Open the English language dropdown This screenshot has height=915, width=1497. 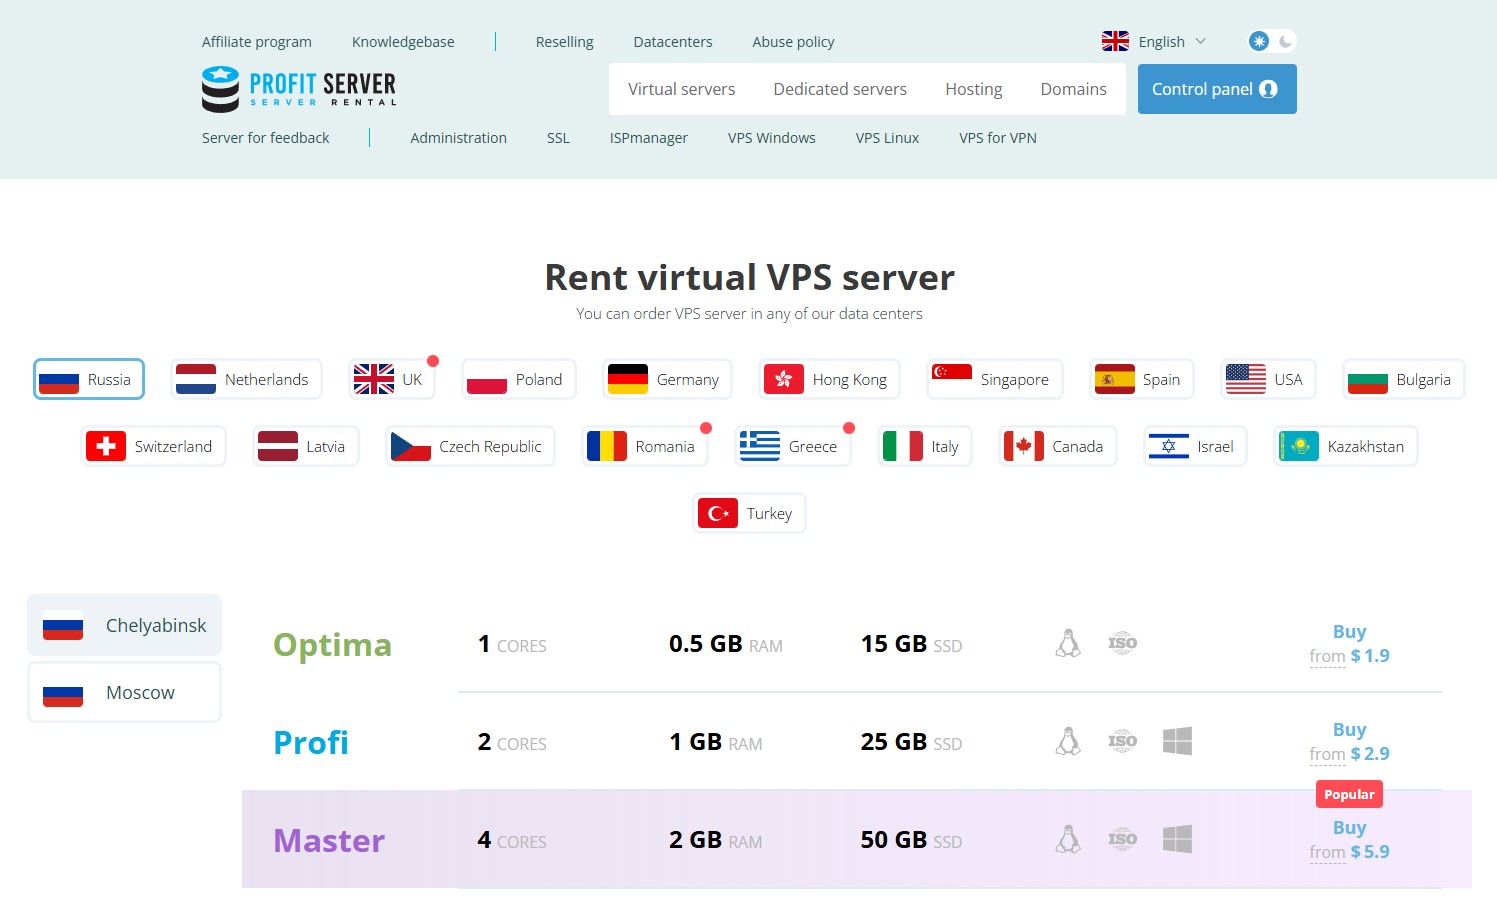click(x=1162, y=41)
